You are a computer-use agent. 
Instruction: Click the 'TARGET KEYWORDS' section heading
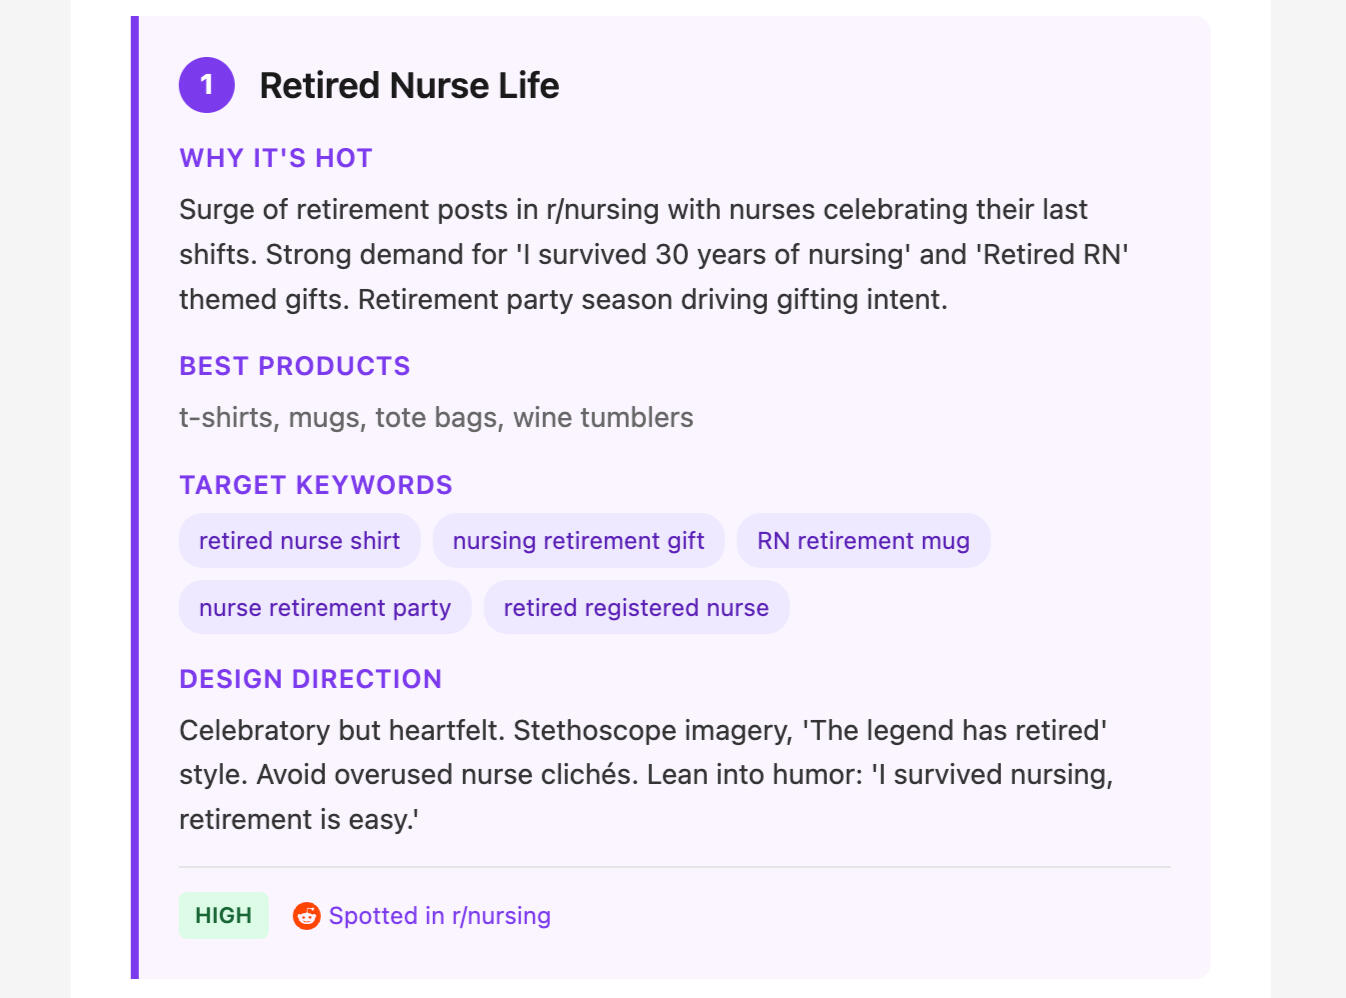[x=316, y=485]
